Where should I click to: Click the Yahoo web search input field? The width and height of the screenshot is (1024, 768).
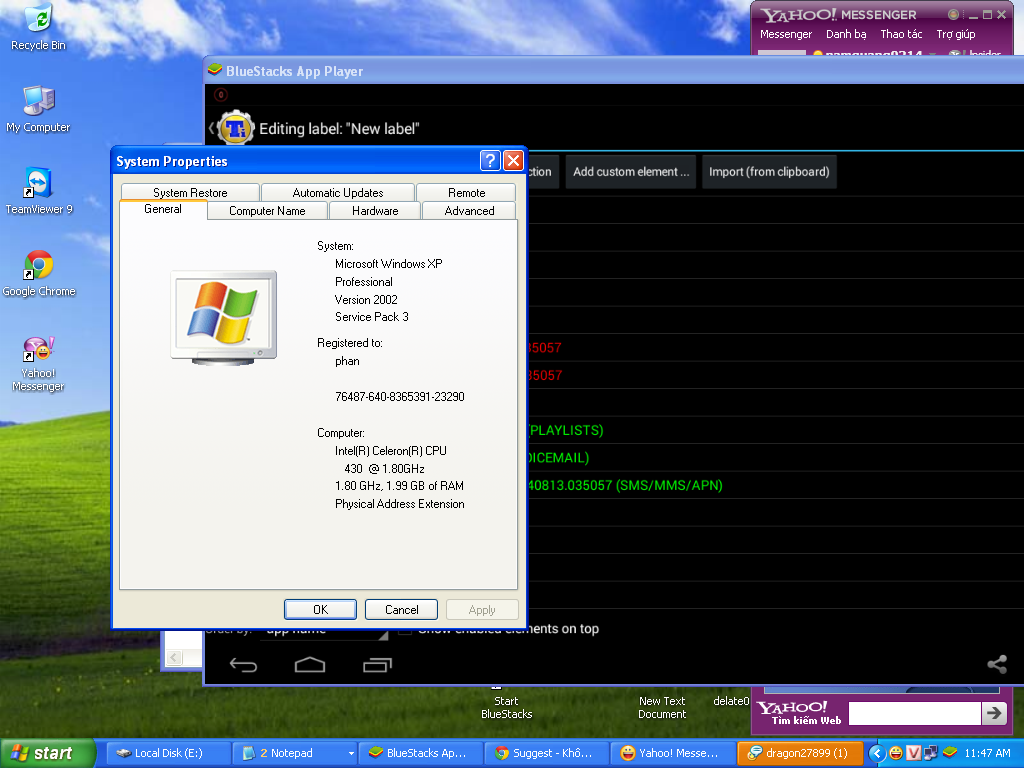click(914, 713)
